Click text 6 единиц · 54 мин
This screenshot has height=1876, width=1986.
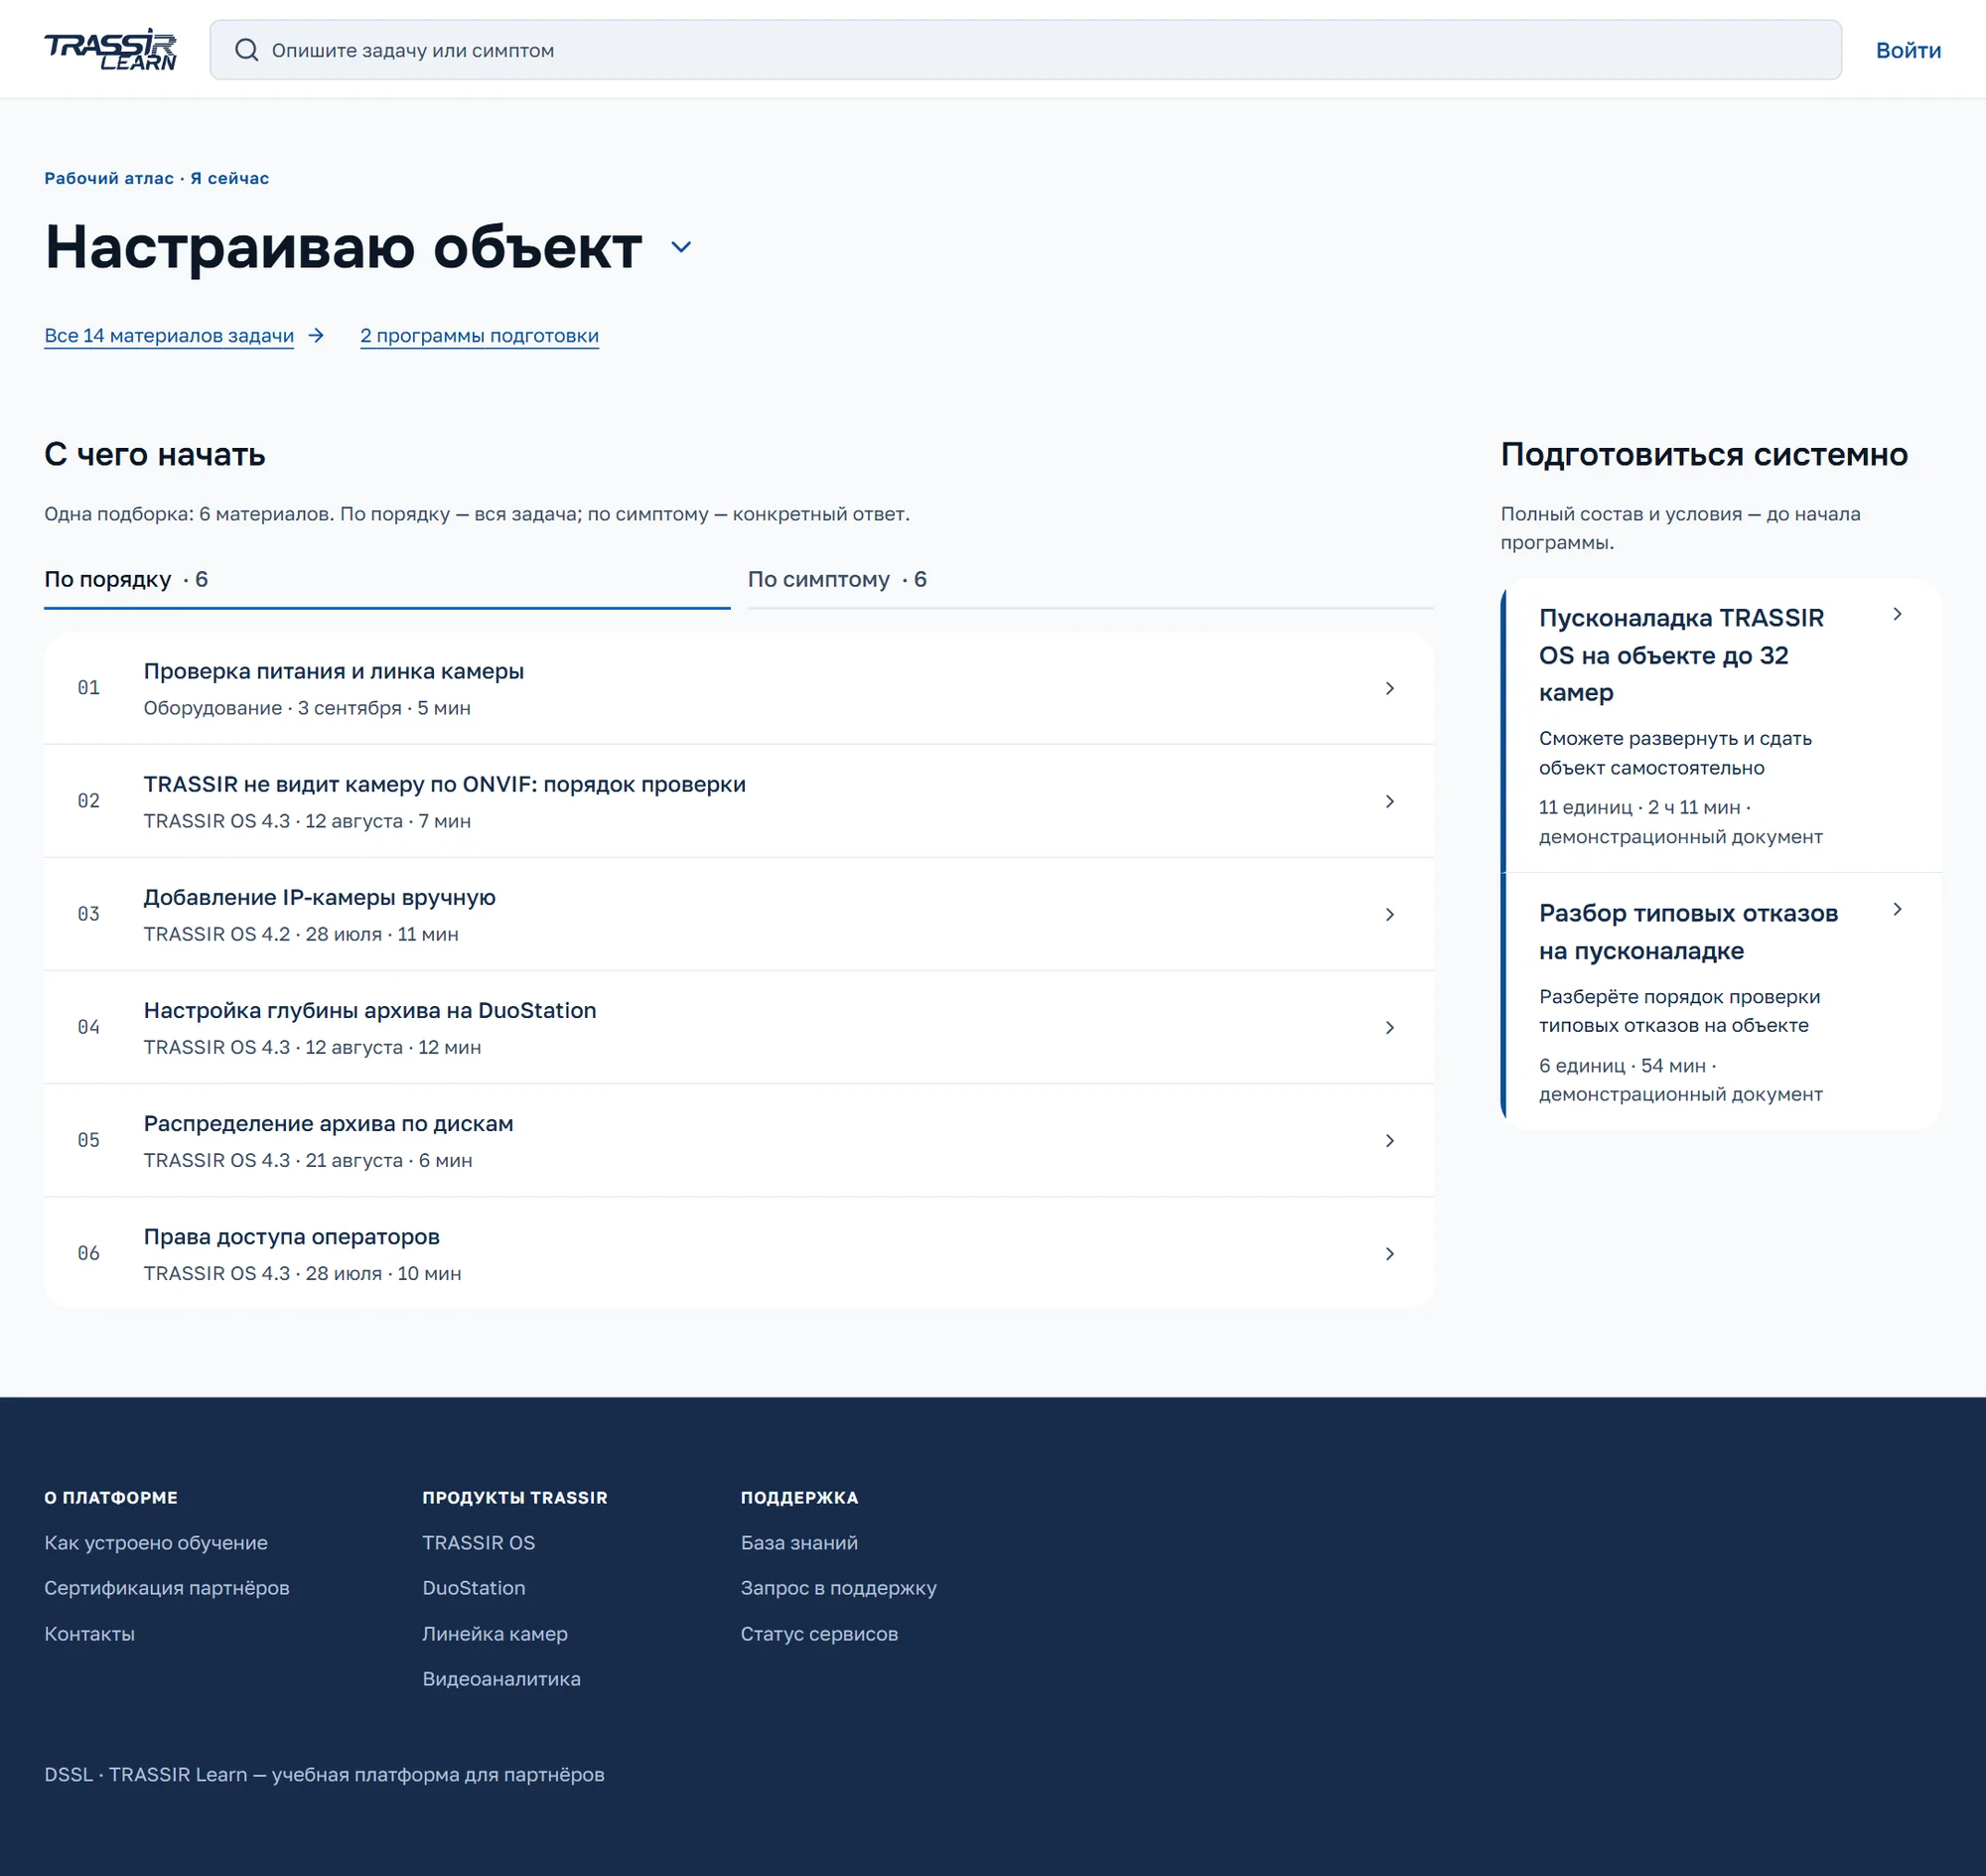tap(1622, 1066)
